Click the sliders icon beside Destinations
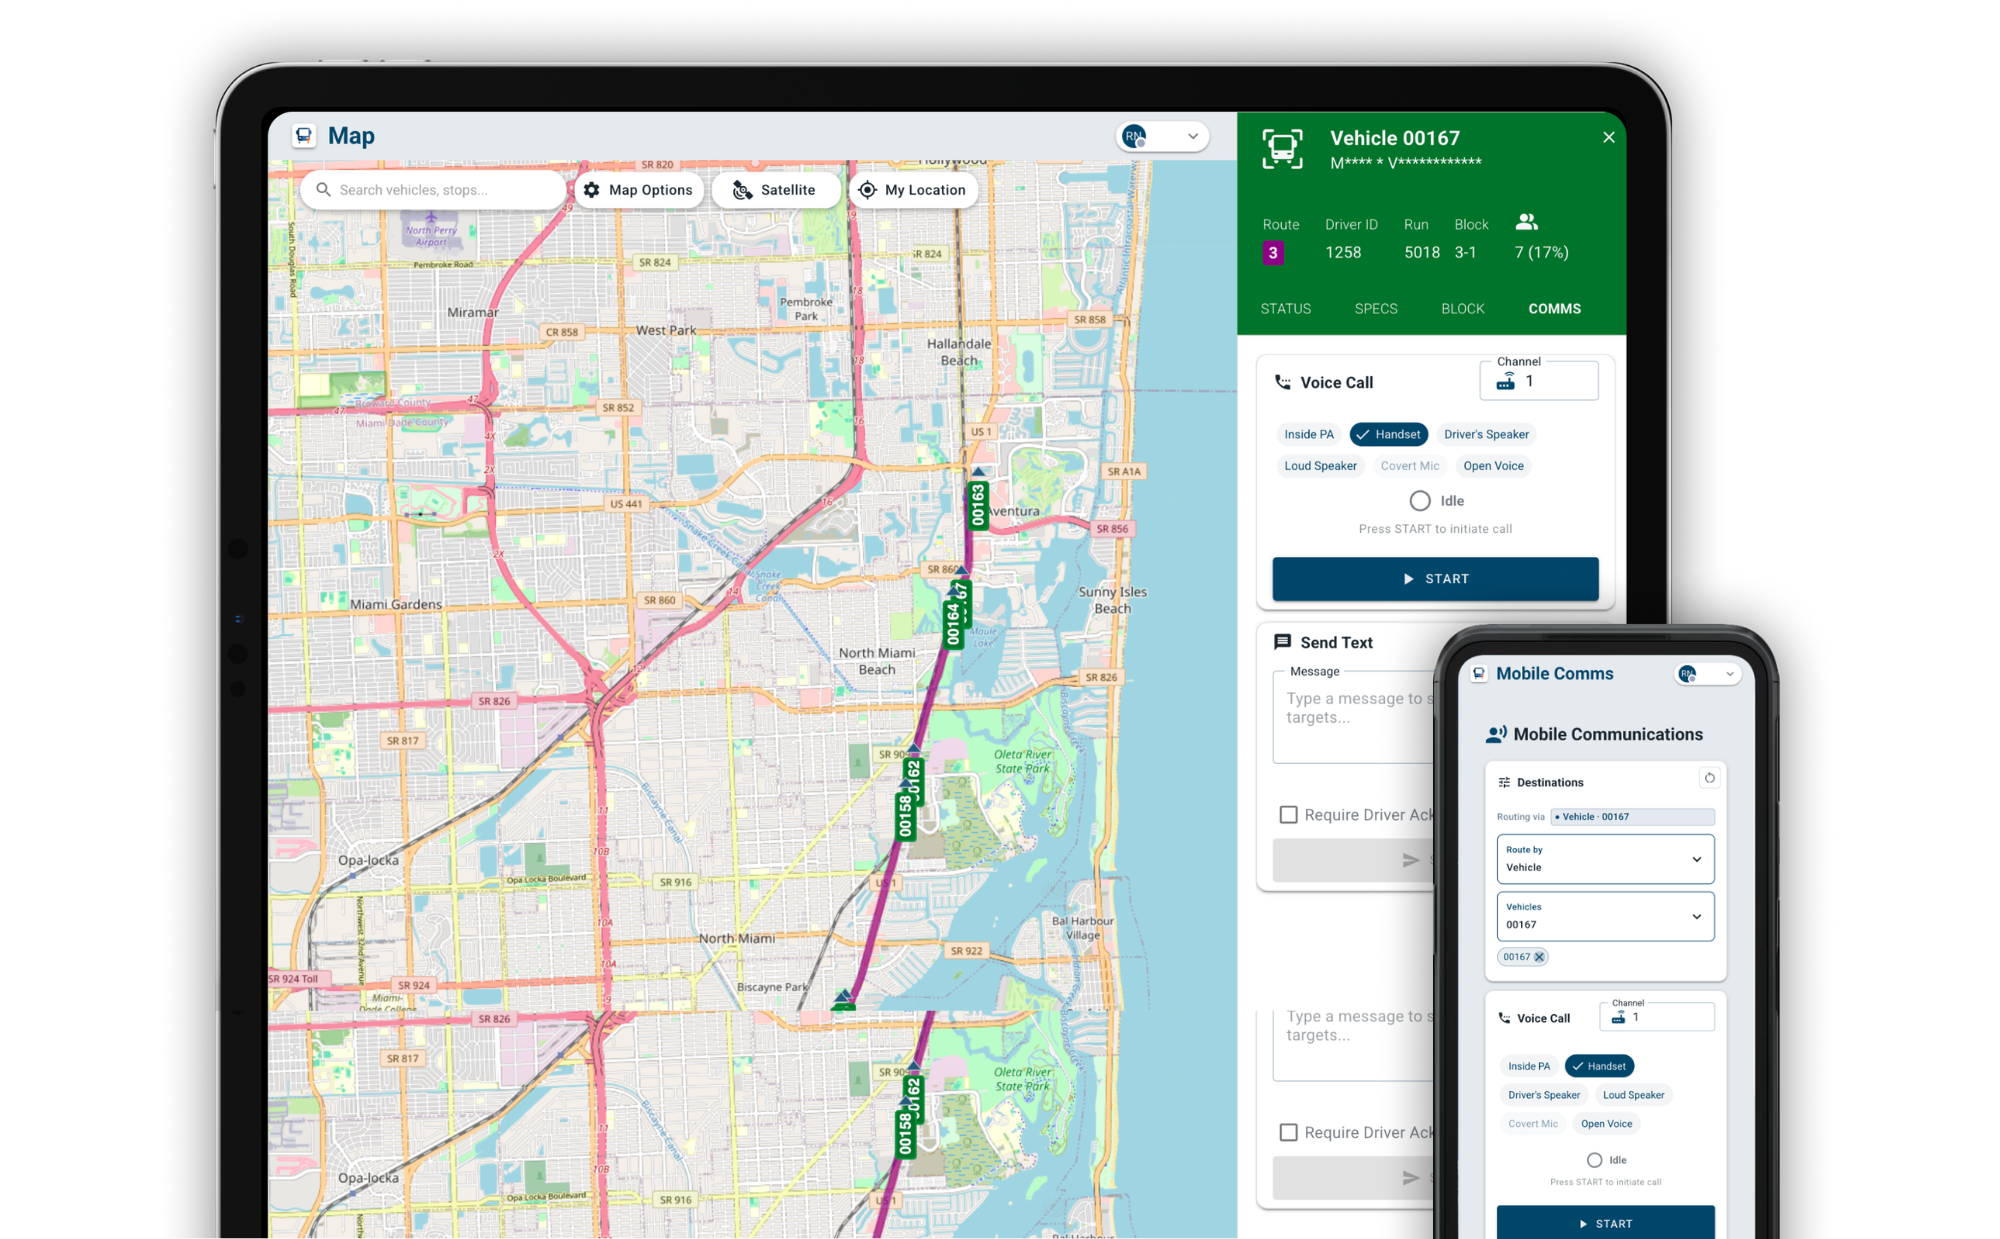Screen dimensions: 2000x1239 point(1504,782)
